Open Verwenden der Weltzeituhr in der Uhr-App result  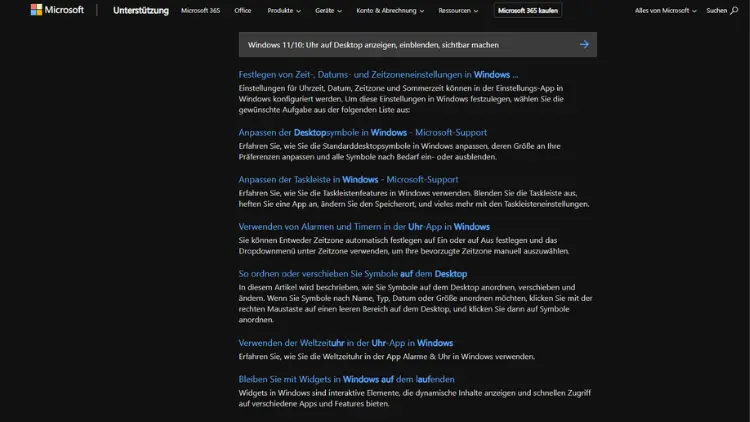pos(345,343)
